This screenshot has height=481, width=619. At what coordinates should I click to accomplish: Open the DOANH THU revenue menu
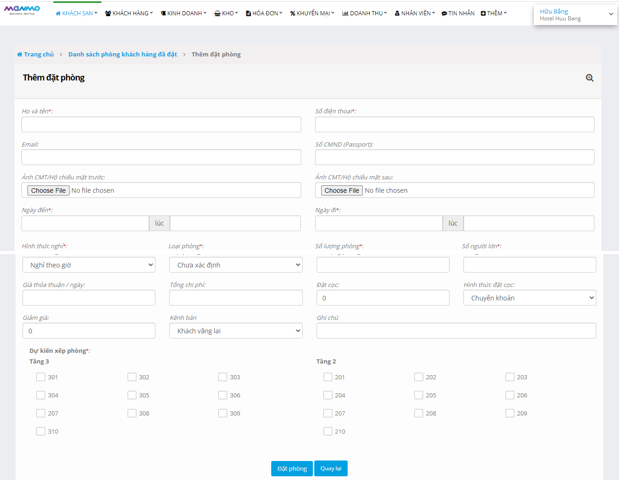point(365,14)
